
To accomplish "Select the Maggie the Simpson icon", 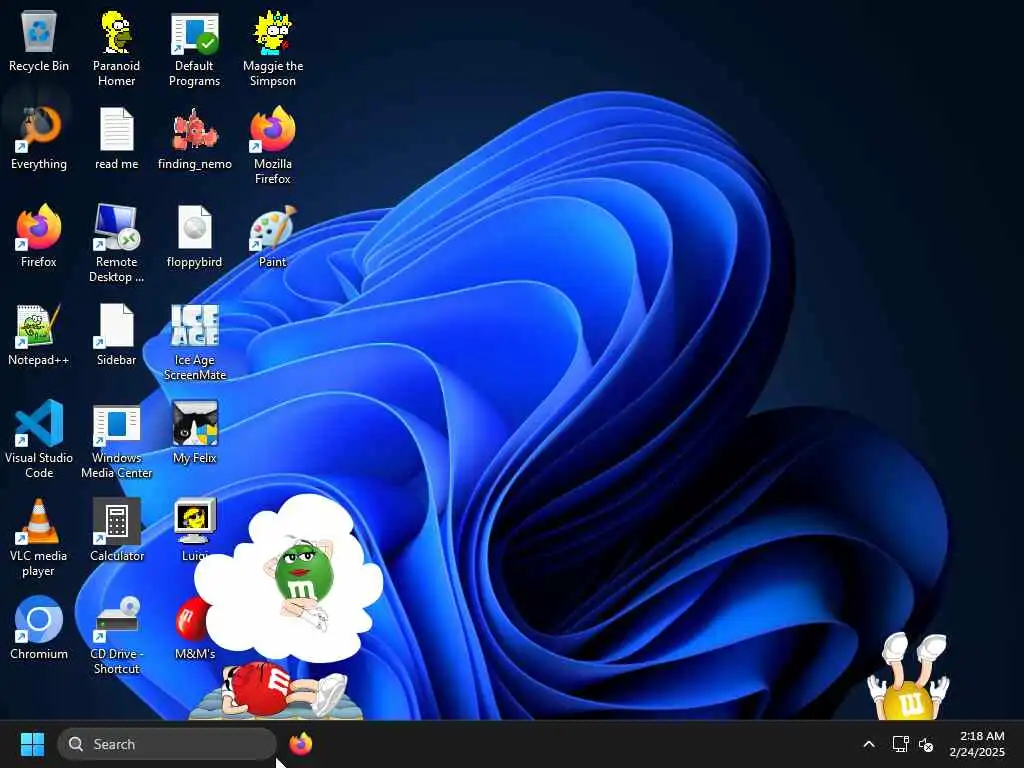I will click(x=273, y=49).
